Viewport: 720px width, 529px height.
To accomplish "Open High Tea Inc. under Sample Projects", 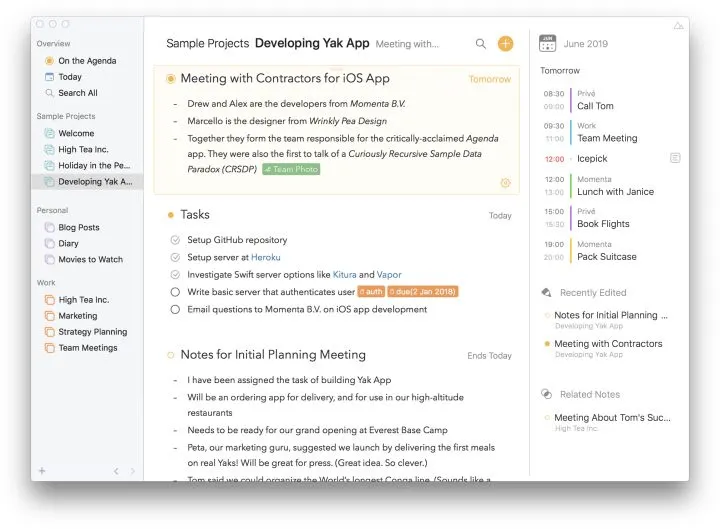I will [76, 149].
